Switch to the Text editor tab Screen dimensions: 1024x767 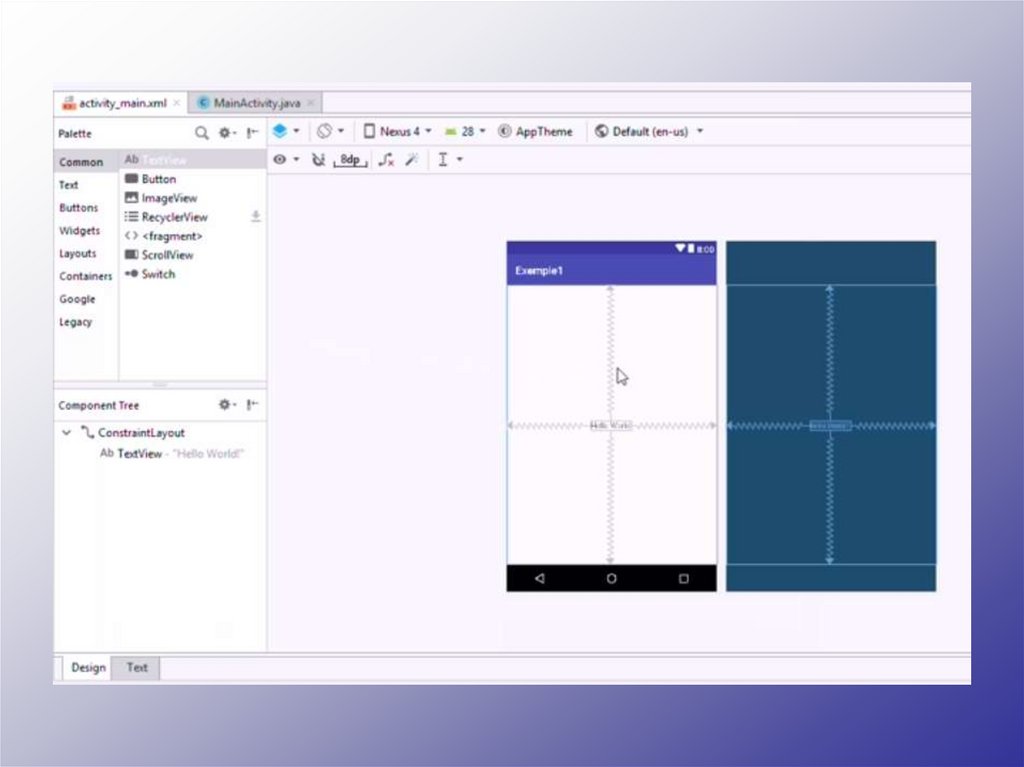[137, 667]
